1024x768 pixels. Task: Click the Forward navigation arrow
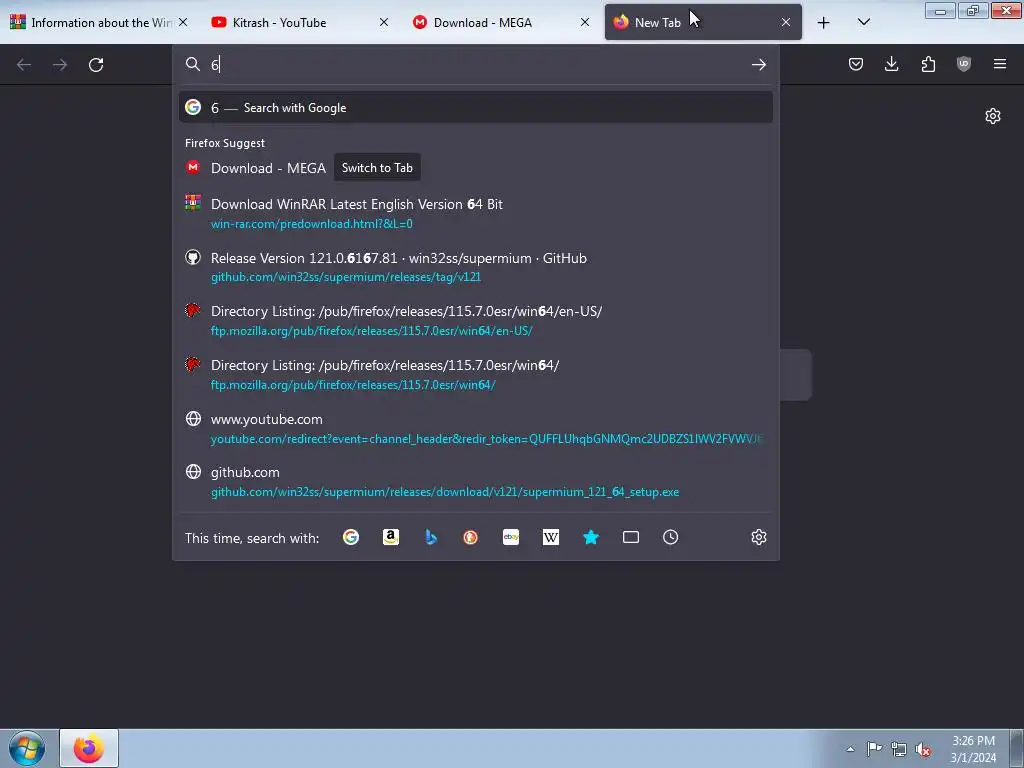60,65
